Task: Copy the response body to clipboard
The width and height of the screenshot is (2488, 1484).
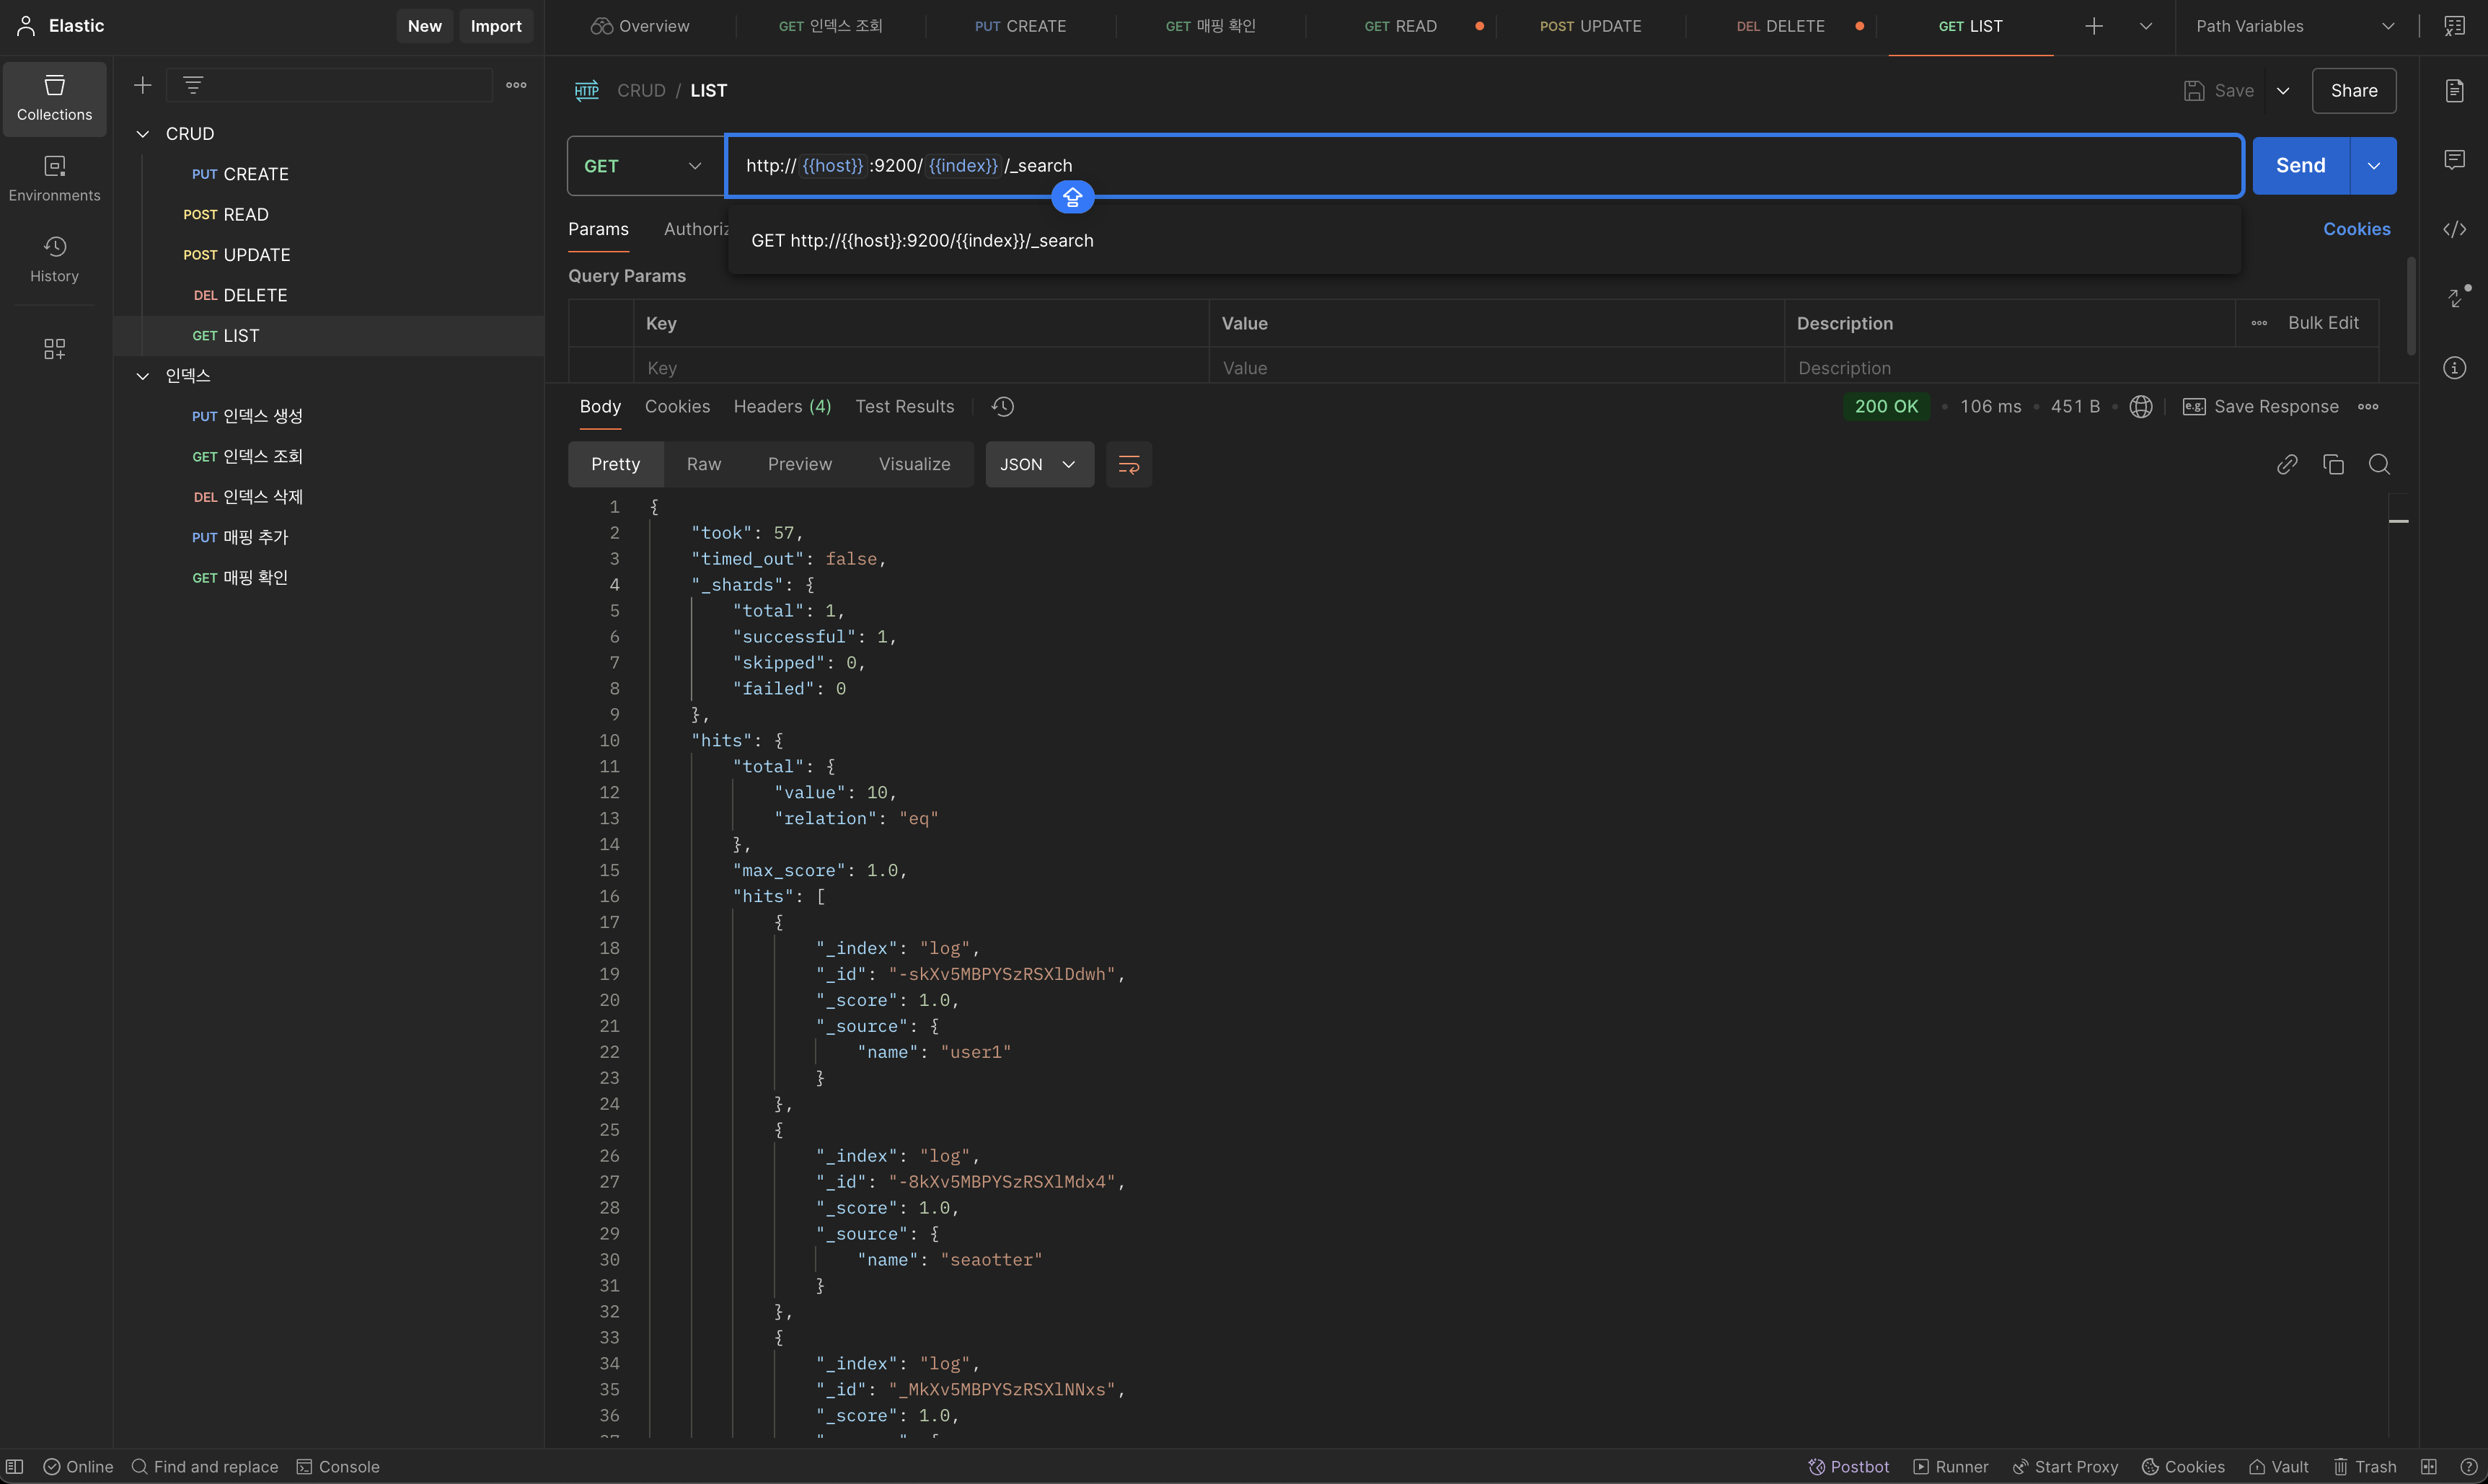Action: (x=2333, y=464)
